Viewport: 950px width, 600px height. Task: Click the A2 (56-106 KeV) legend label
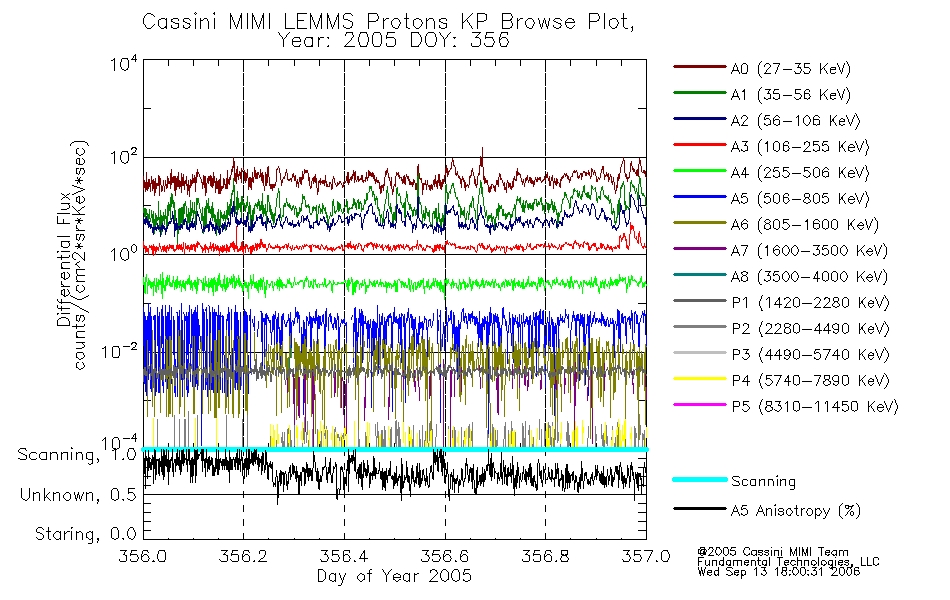[x=796, y=121]
